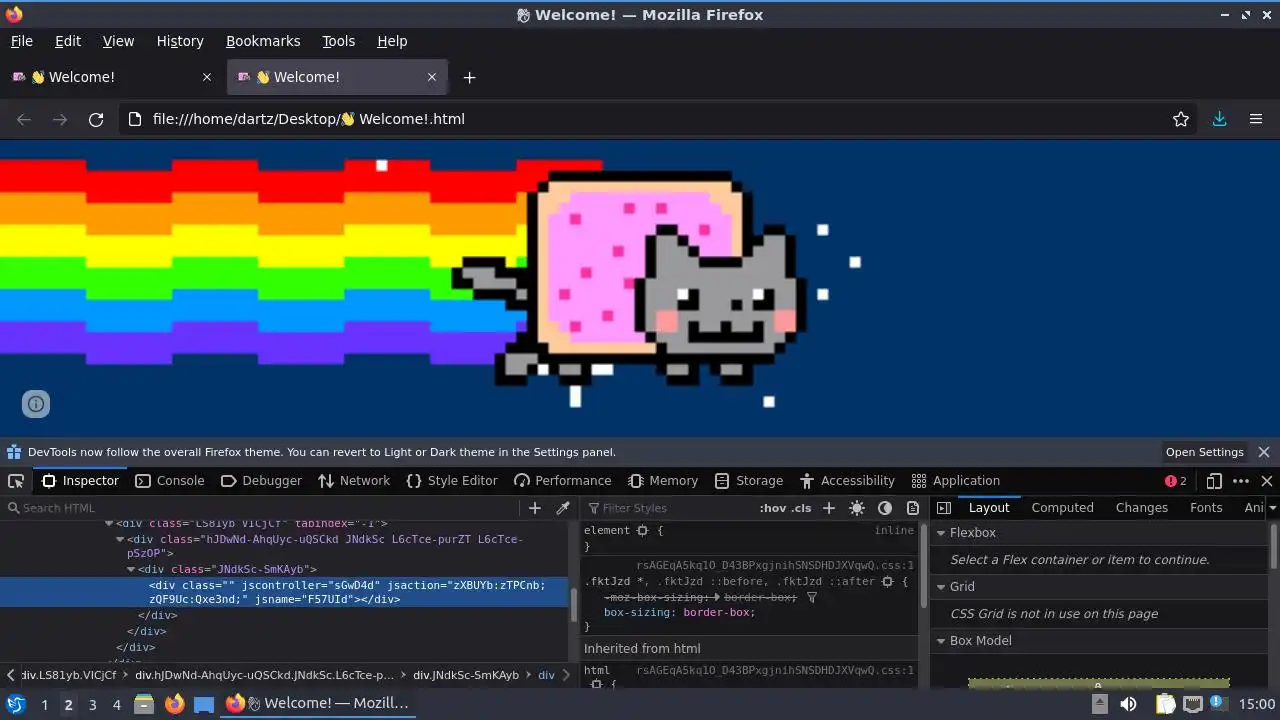This screenshot has height=720, width=1280.
Task: Open the Style Editor panel
Action: 452,481
